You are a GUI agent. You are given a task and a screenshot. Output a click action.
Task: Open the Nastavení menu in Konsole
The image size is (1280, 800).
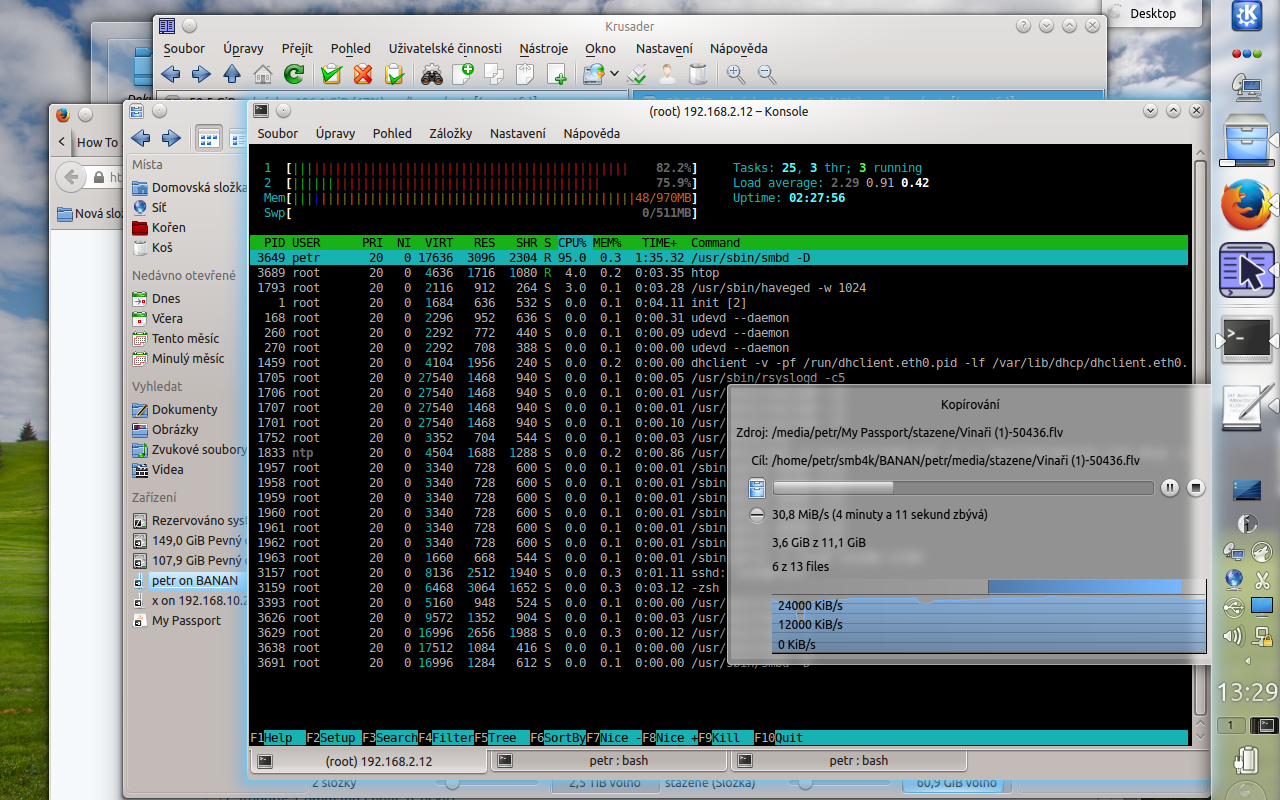[518, 133]
